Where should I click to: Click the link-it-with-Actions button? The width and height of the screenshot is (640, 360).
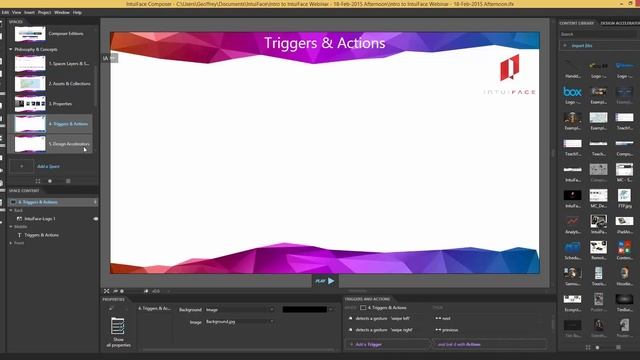pos(489,344)
